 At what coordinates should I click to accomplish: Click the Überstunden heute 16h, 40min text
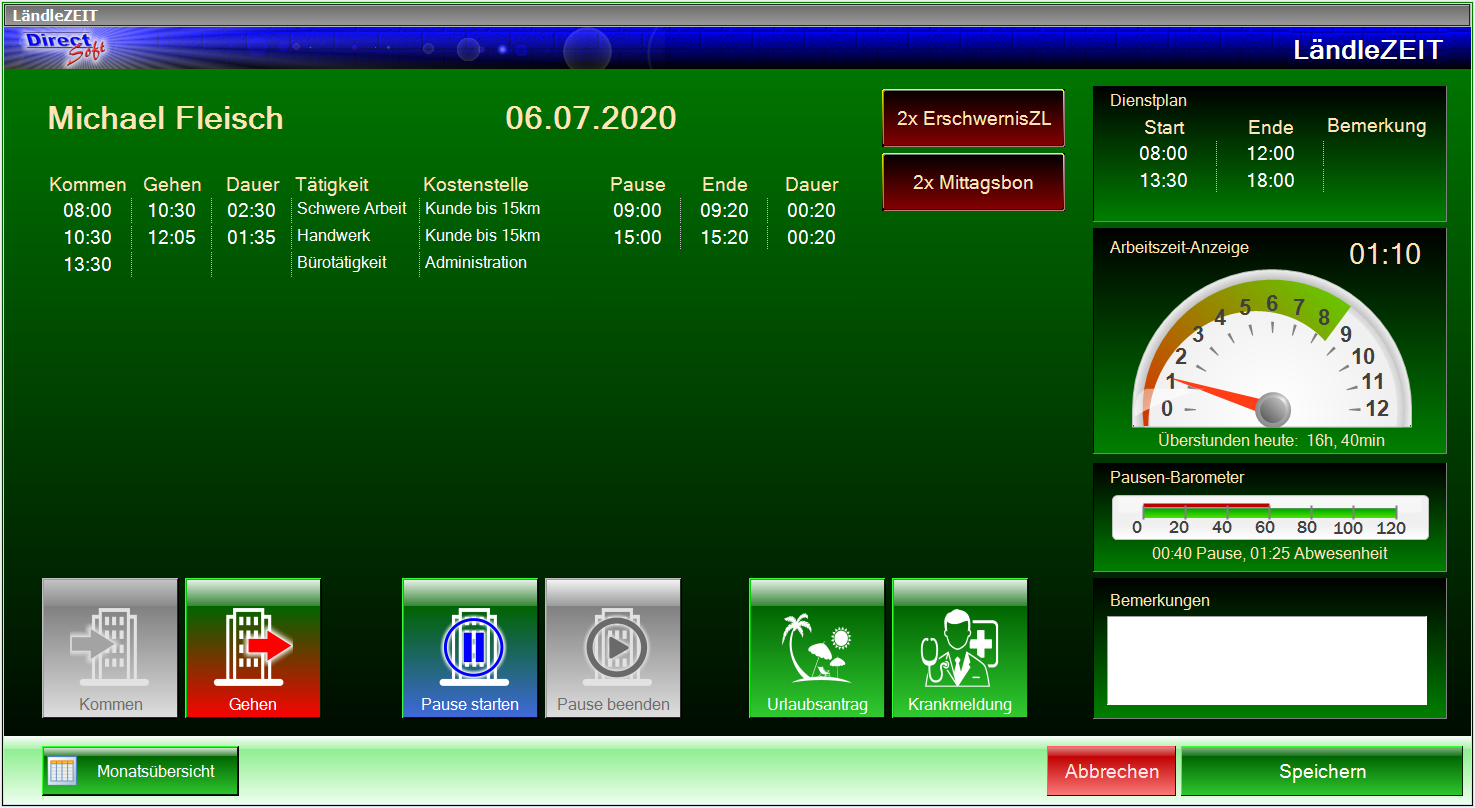coord(1271,440)
